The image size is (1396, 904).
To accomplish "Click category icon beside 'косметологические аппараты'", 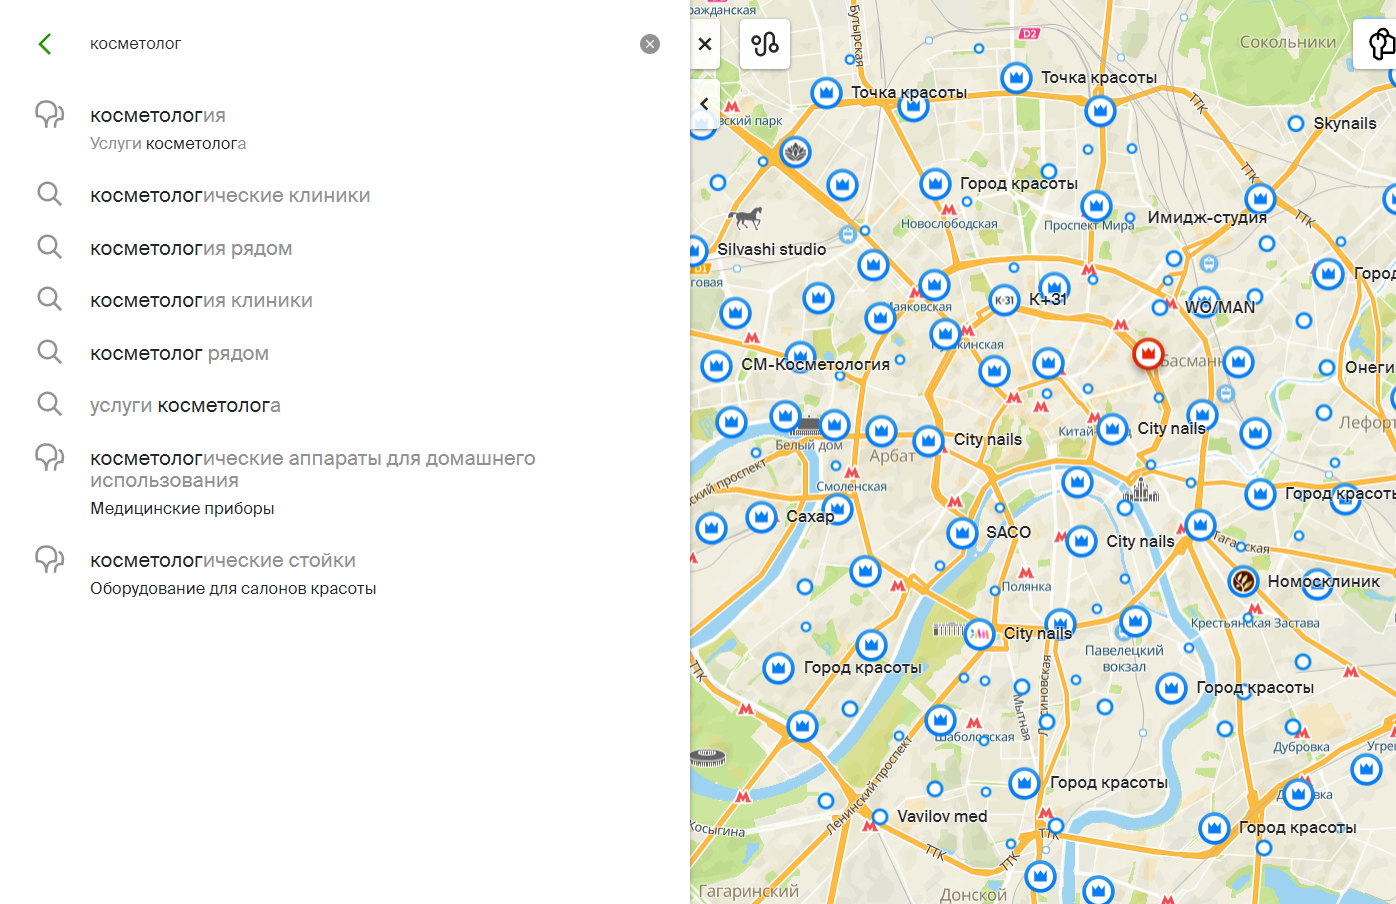I will pyautogui.click(x=49, y=457).
